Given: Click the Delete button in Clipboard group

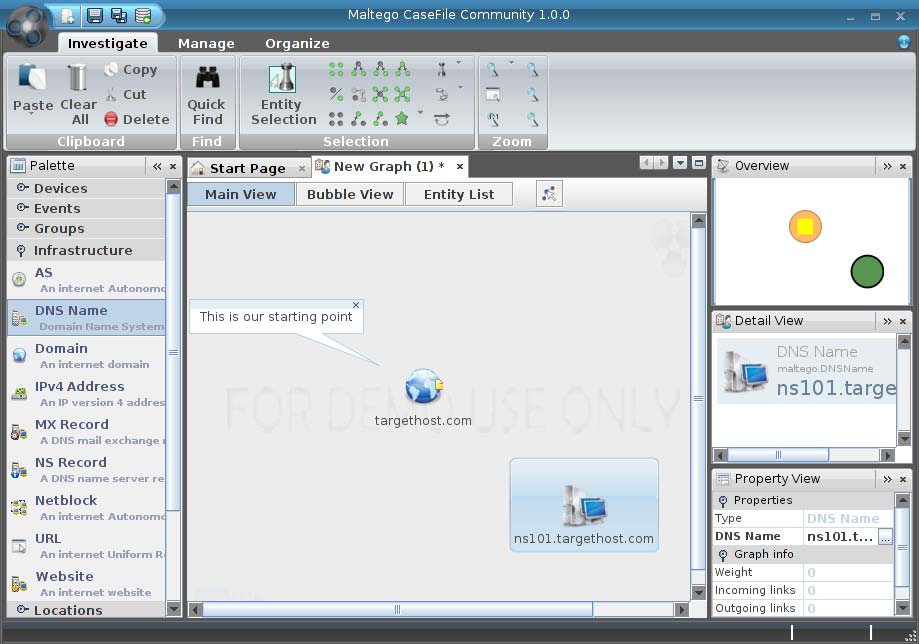Looking at the screenshot, I should click(x=137, y=119).
